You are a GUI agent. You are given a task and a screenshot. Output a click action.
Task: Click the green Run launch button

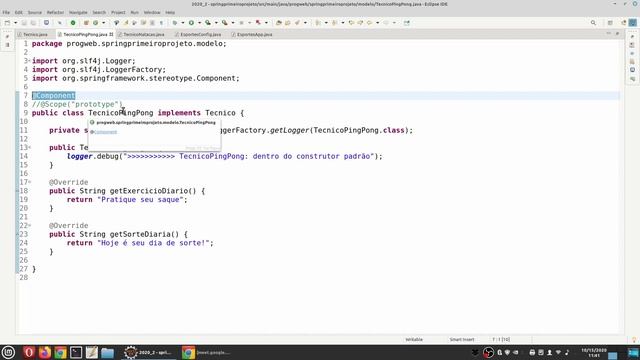(x=191, y=23)
